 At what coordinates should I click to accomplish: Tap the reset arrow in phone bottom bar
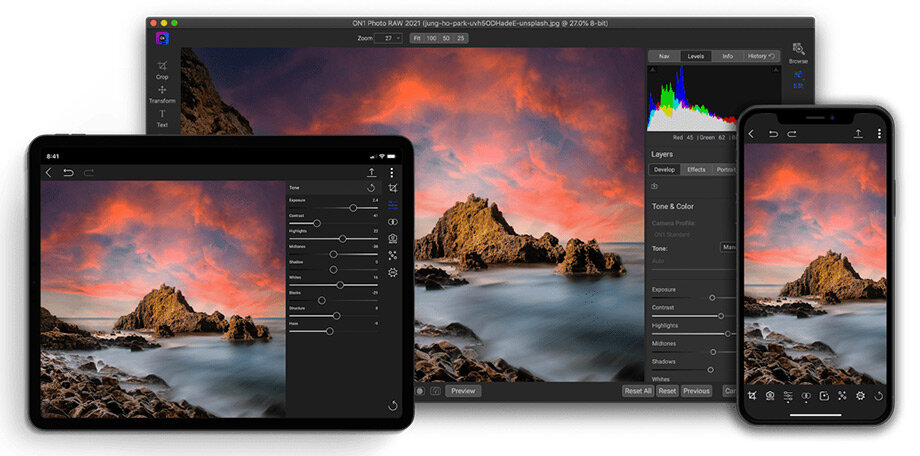point(878,396)
